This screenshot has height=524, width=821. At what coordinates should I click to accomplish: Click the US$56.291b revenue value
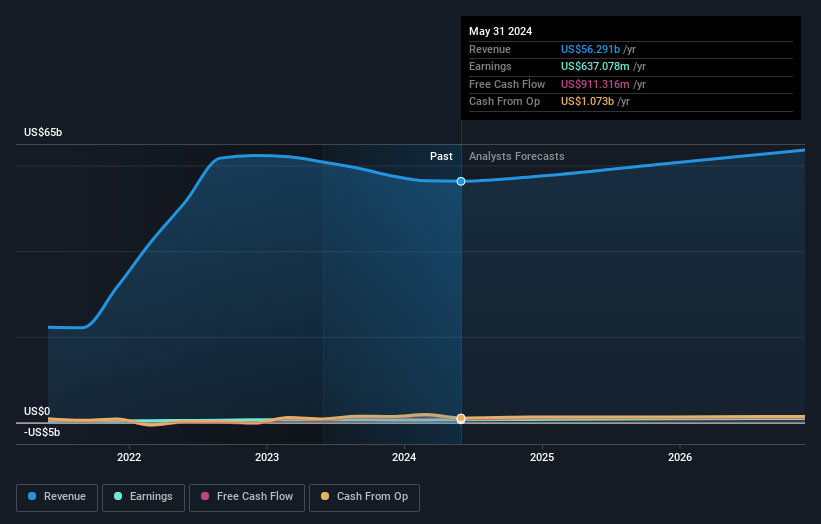(x=591, y=49)
